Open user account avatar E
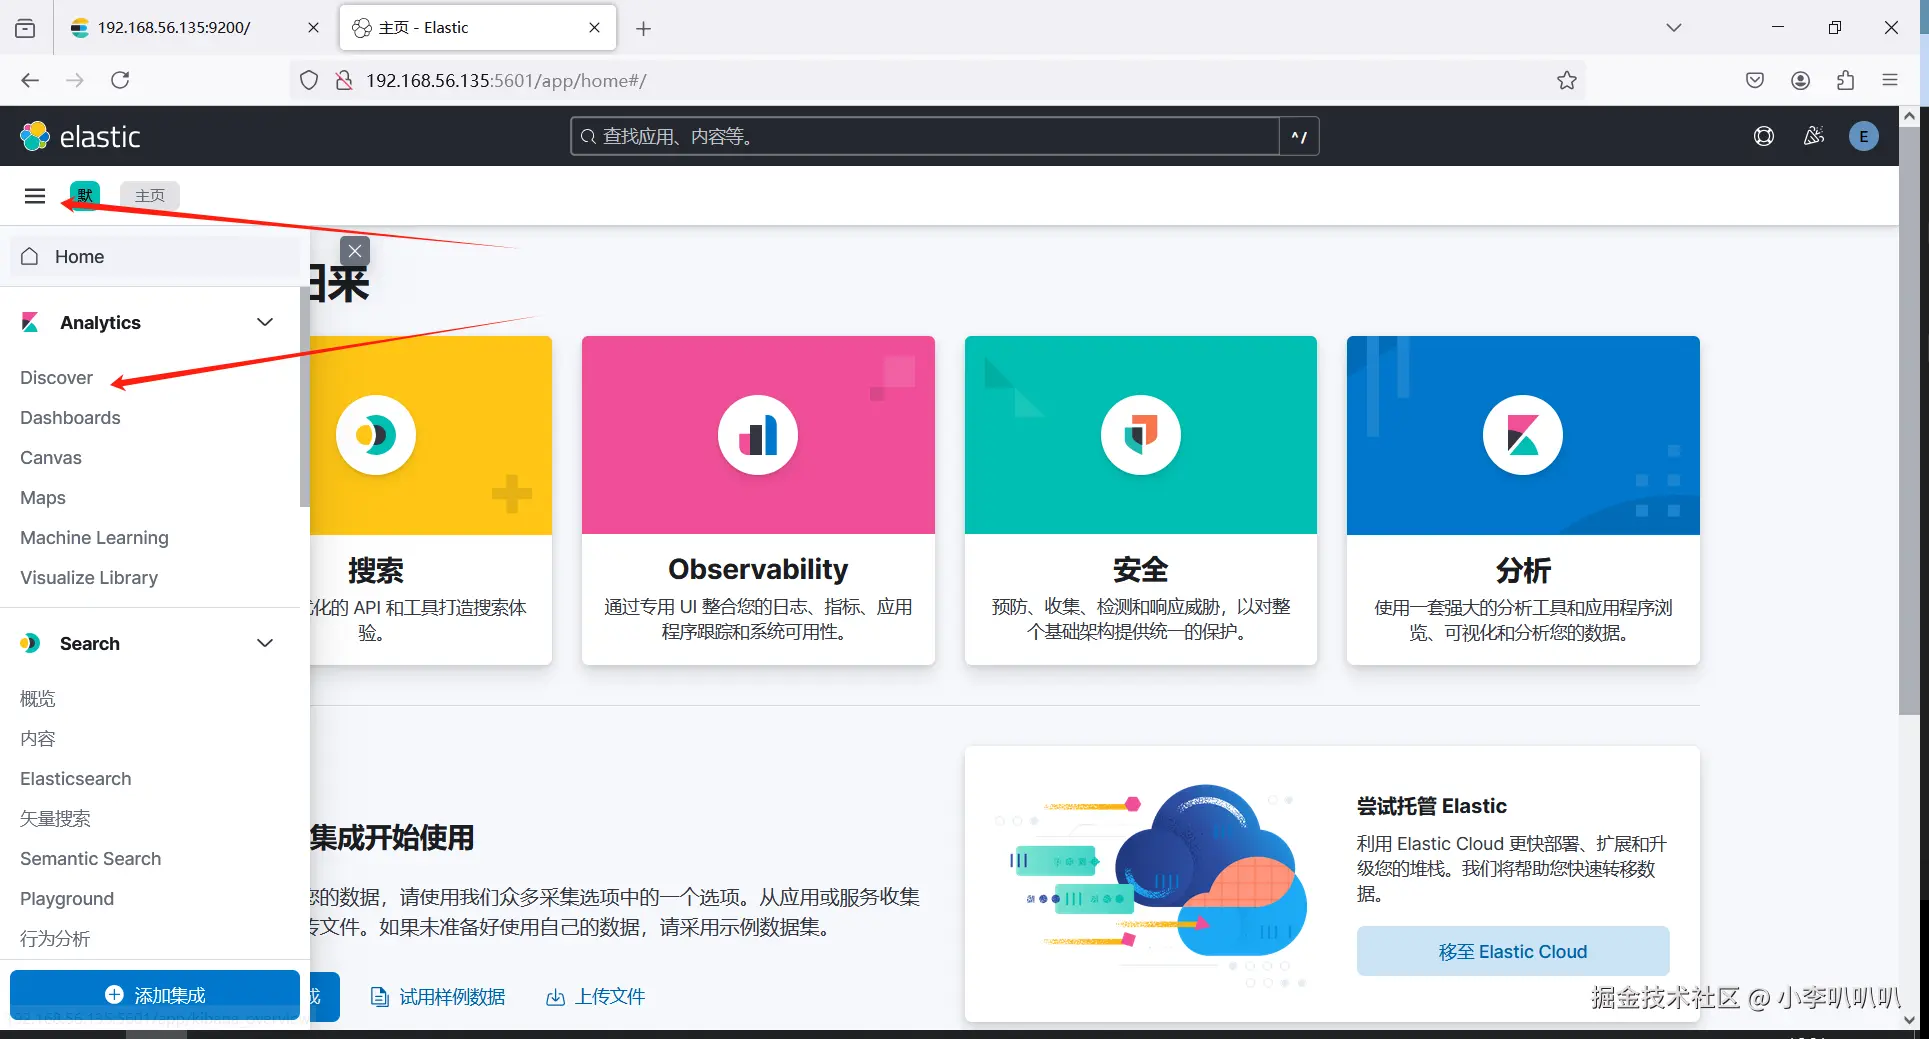 click(x=1864, y=136)
